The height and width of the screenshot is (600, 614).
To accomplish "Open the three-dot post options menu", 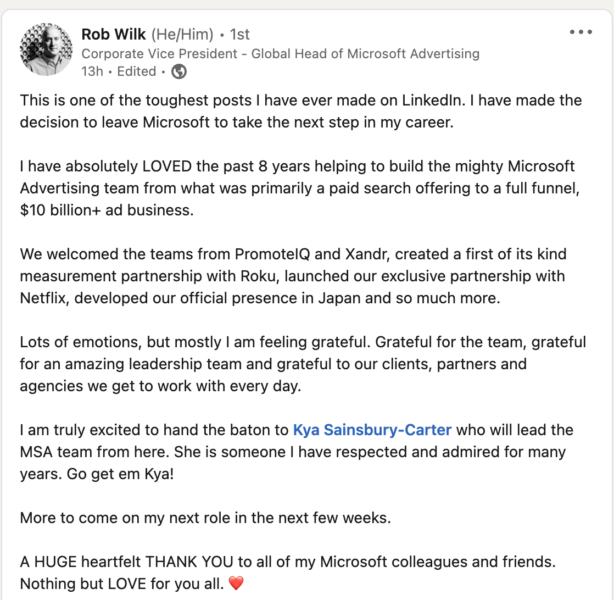I will tap(581, 32).
